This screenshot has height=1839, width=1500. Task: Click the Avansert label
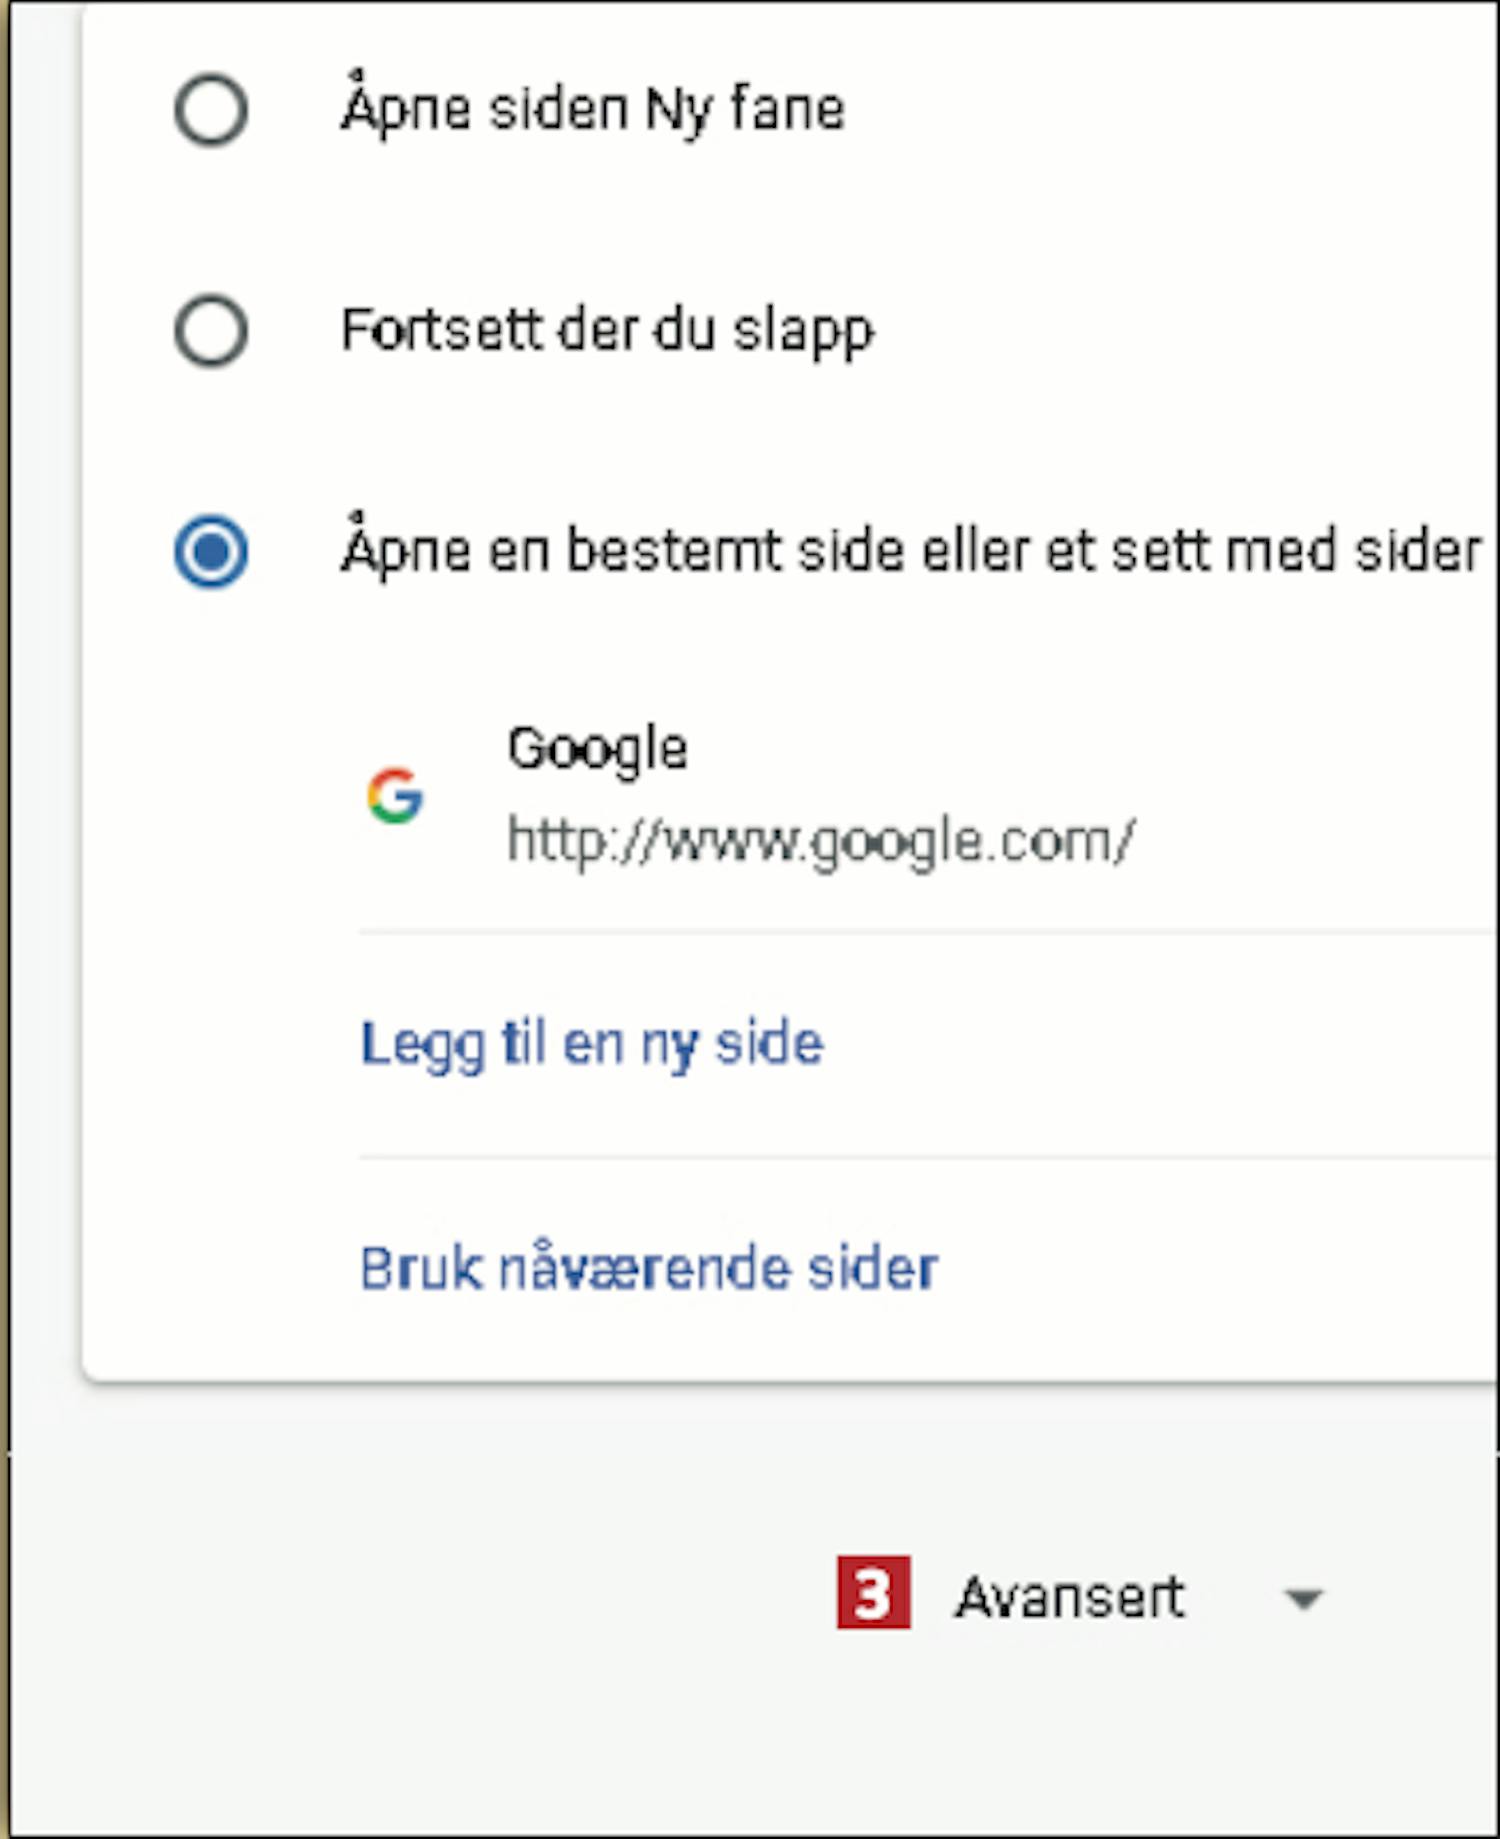(x=1069, y=1596)
